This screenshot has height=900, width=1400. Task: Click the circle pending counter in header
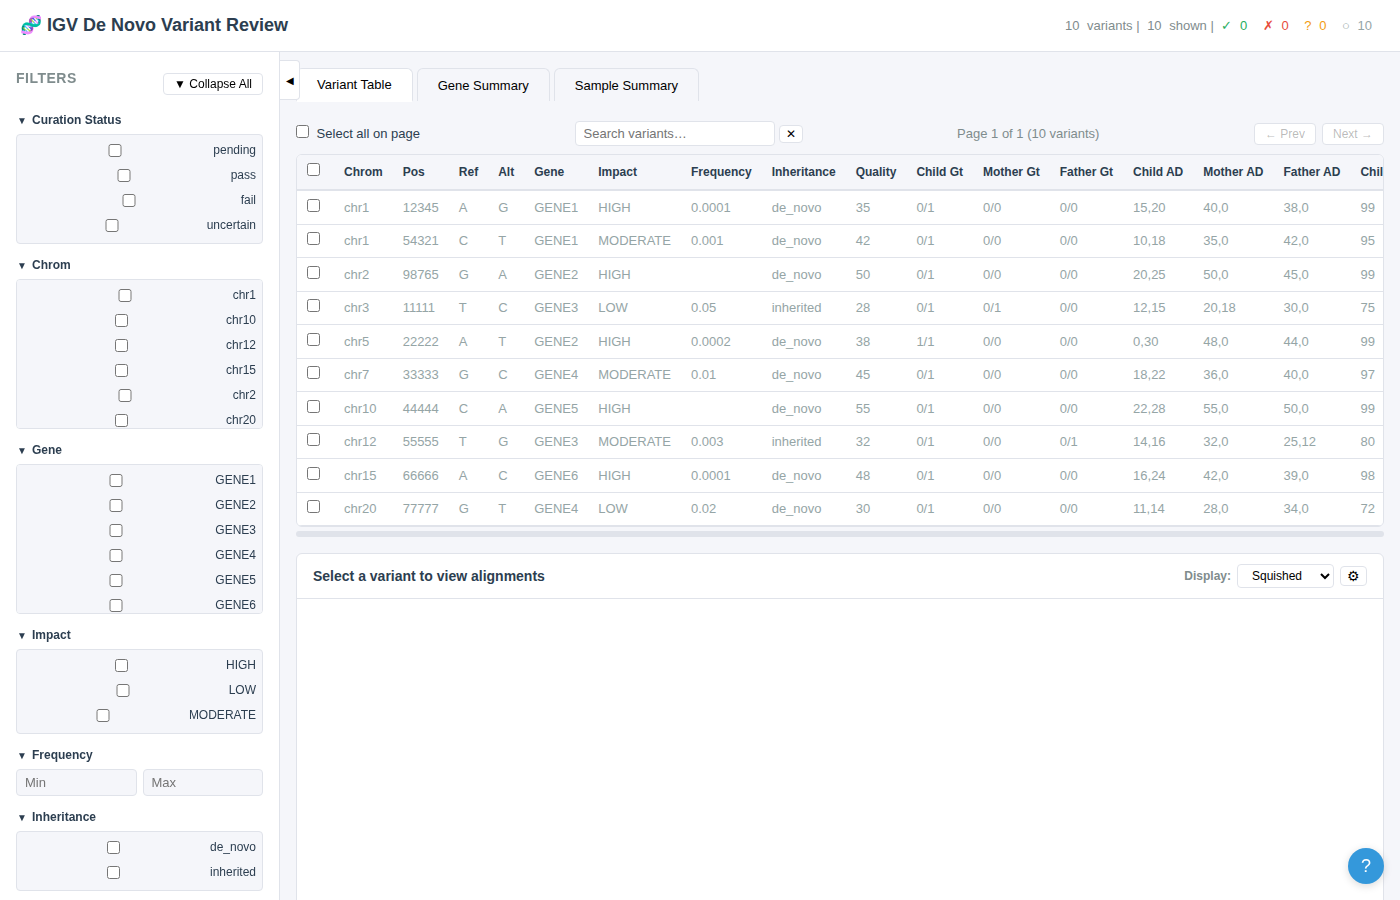1358,25
